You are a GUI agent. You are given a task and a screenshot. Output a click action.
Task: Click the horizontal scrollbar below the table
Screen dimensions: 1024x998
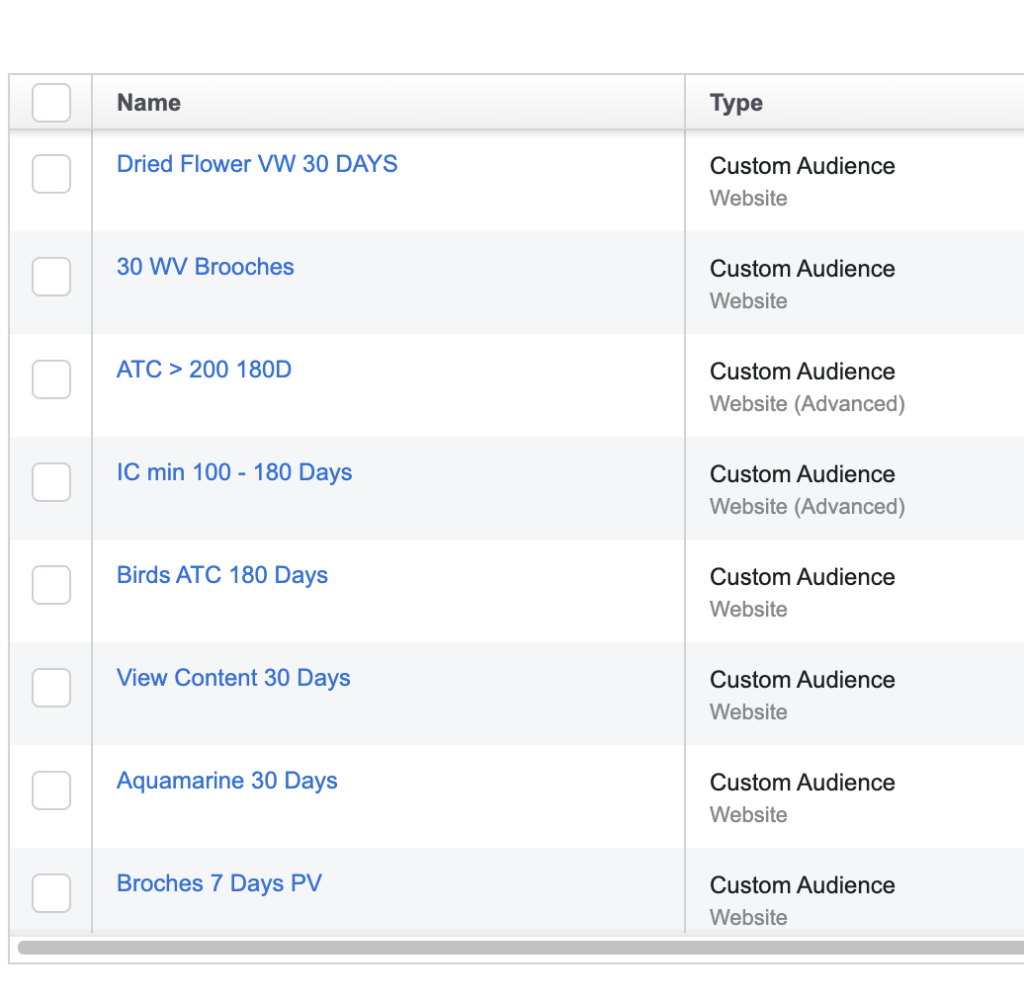pos(520,947)
